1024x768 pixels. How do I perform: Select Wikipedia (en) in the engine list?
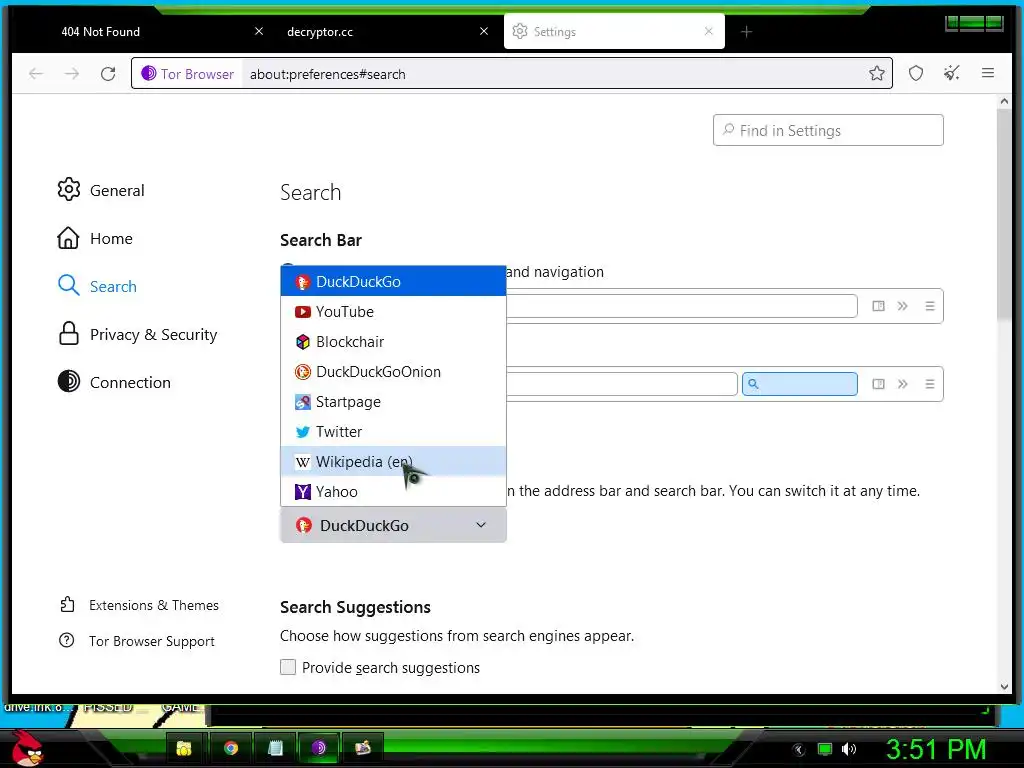click(x=393, y=462)
